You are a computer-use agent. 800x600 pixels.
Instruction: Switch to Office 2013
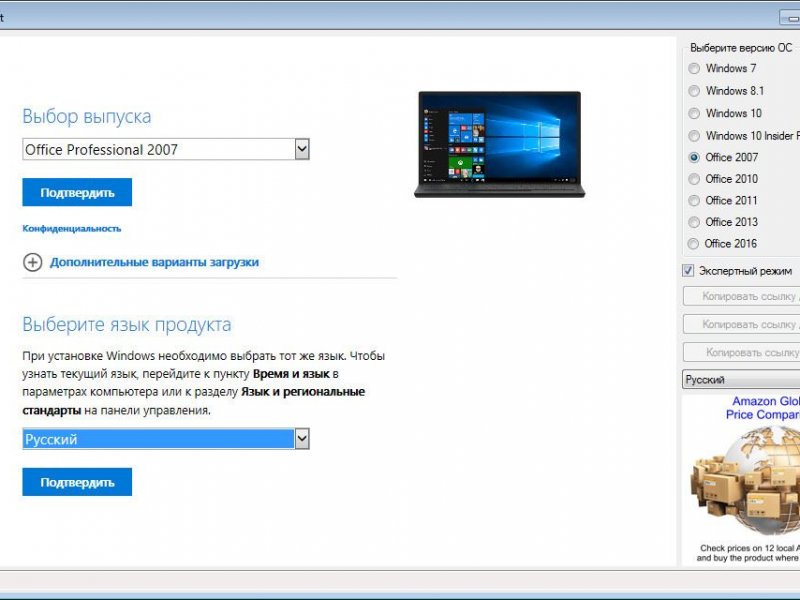click(694, 222)
